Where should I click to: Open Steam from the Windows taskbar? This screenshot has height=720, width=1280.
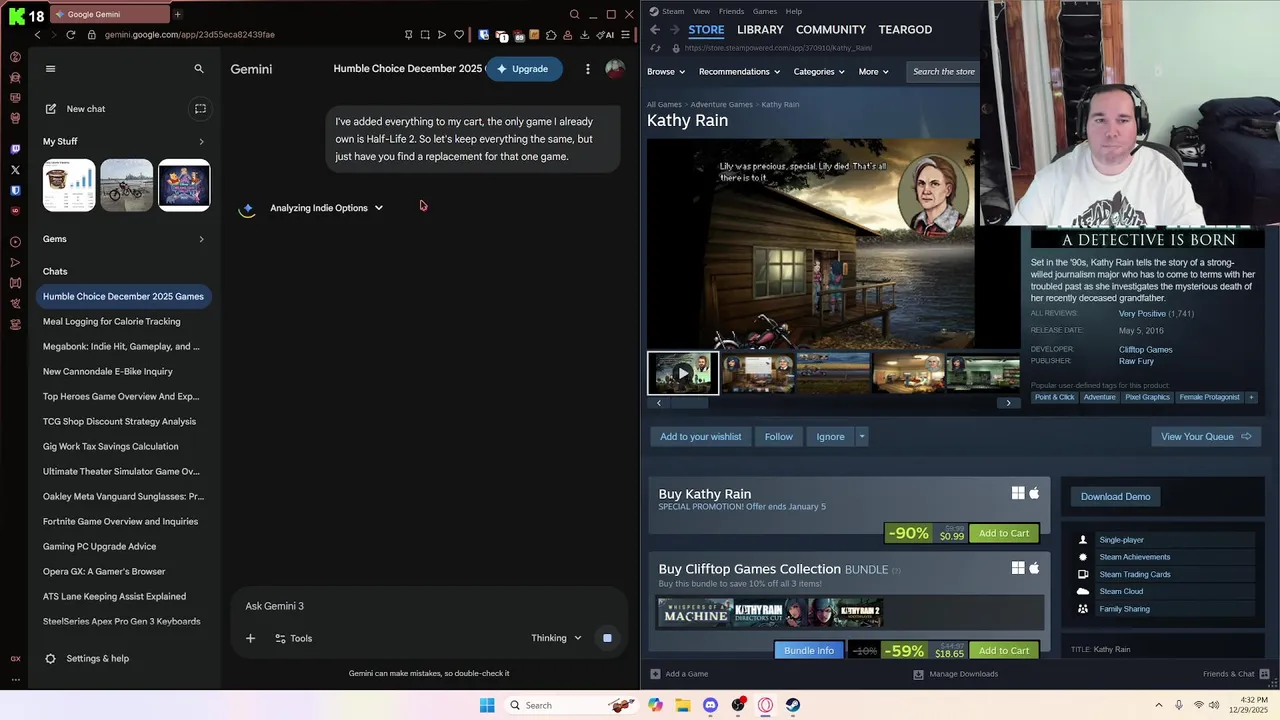pyautogui.click(x=793, y=705)
